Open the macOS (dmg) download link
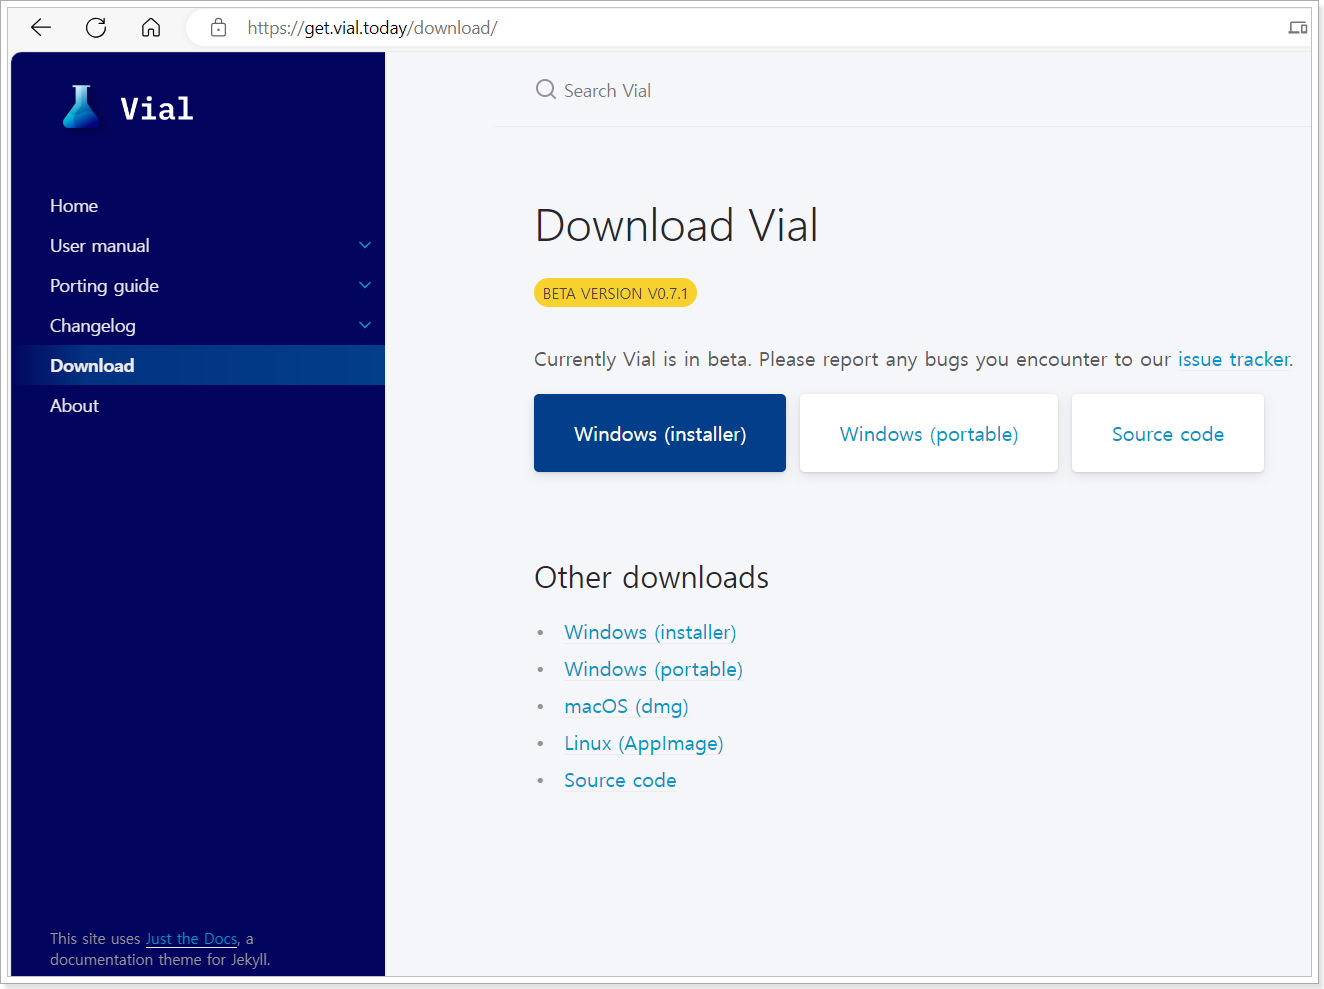Viewport: 1324px width, 989px height. [x=626, y=706]
